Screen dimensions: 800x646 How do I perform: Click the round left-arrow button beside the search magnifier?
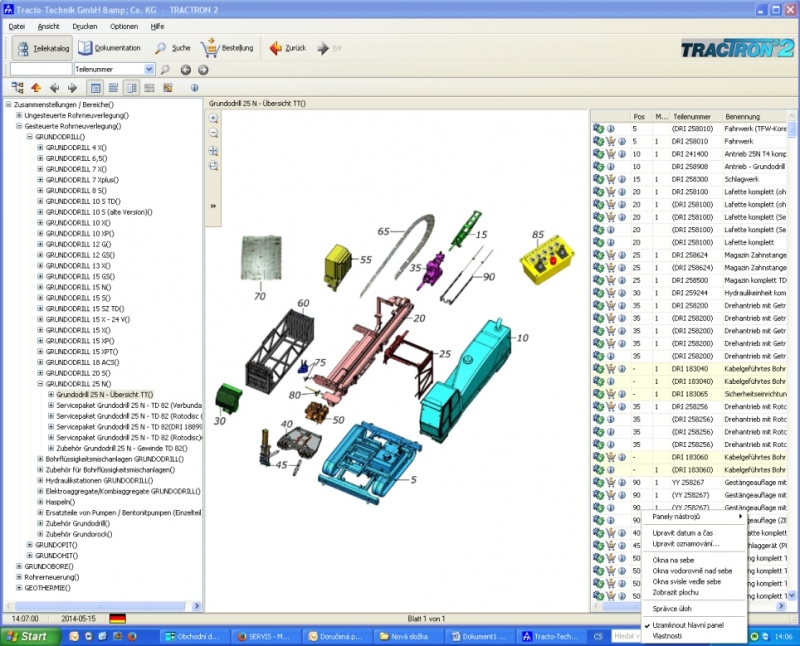(x=186, y=70)
